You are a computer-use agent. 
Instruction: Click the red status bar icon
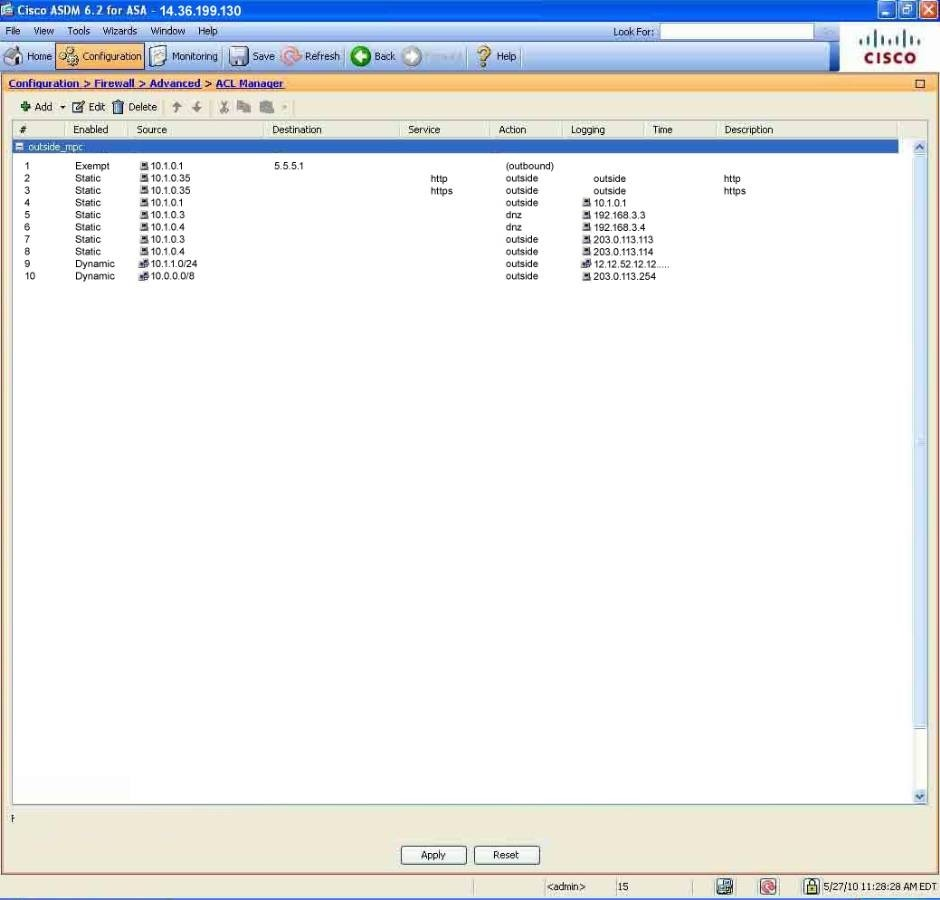[x=768, y=886]
